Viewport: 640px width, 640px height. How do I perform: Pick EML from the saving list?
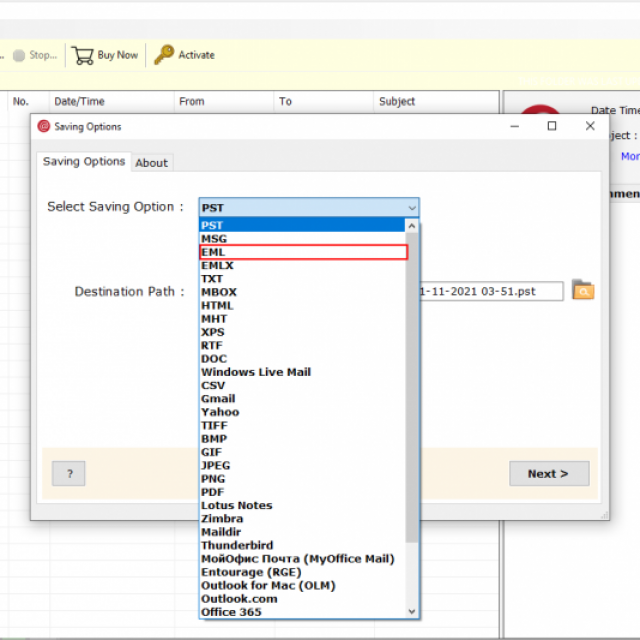point(304,252)
